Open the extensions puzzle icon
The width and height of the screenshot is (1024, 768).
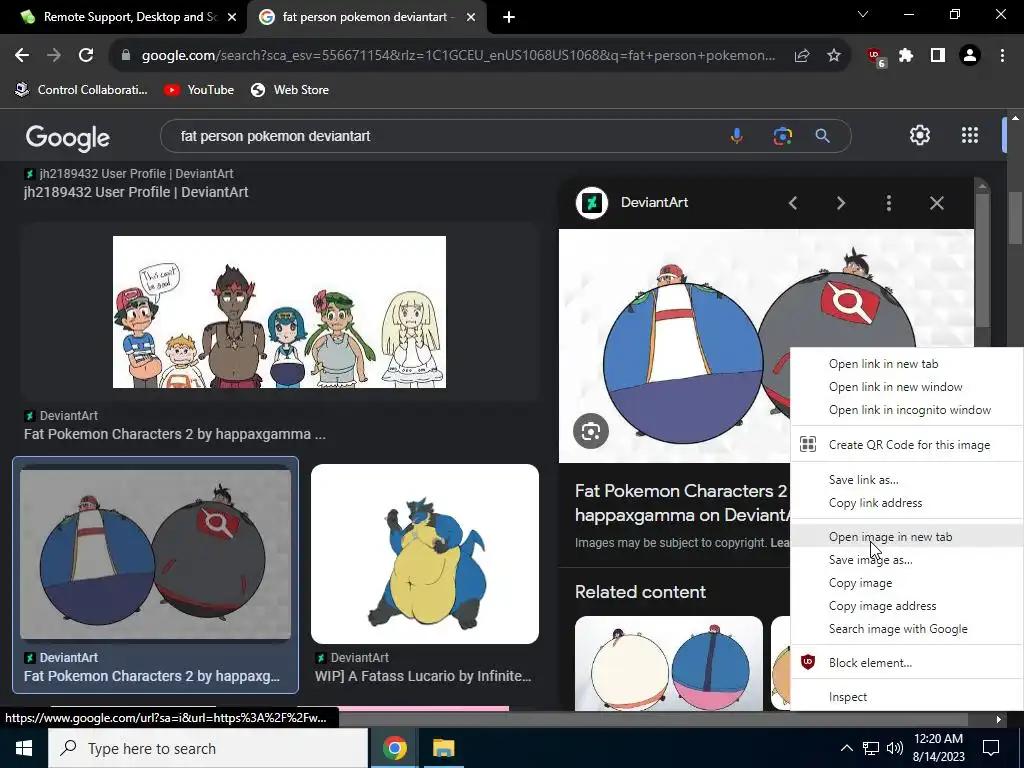point(906,56)
